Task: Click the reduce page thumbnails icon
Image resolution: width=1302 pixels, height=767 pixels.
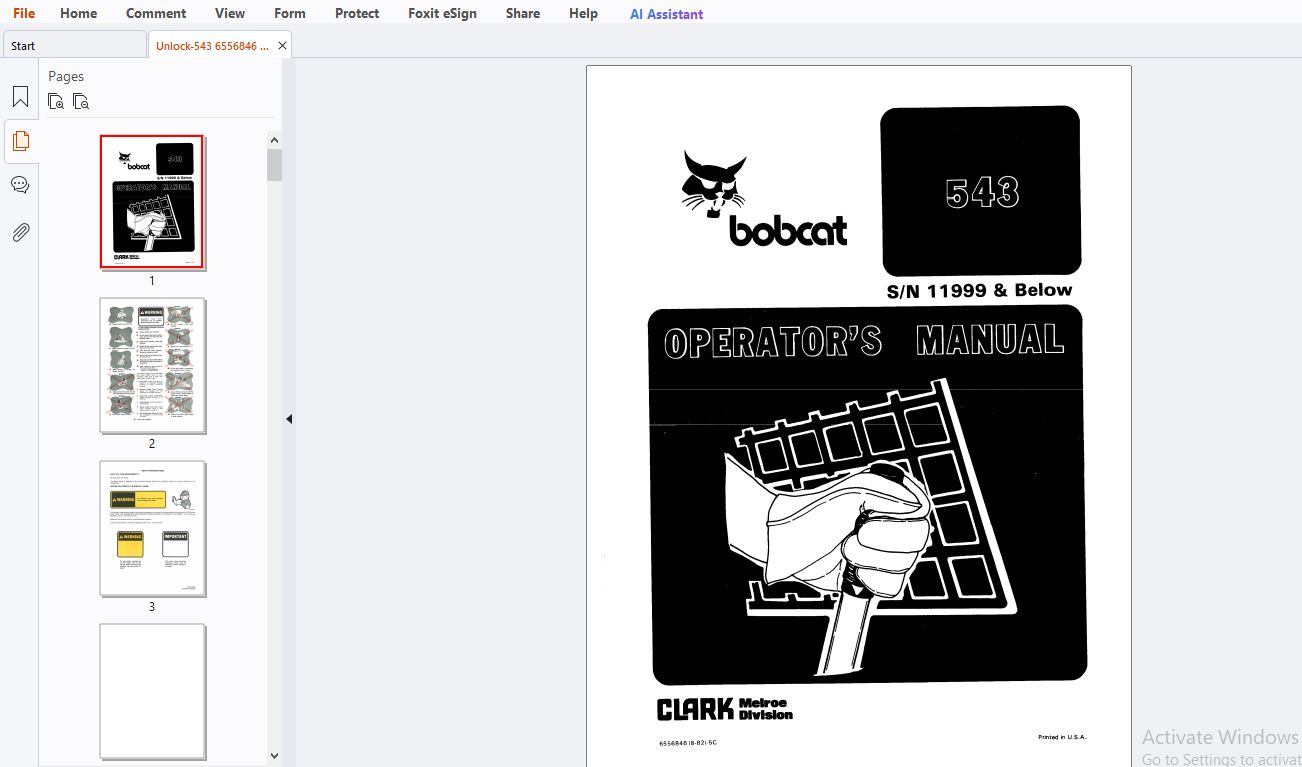Action: tap(81, 101)
